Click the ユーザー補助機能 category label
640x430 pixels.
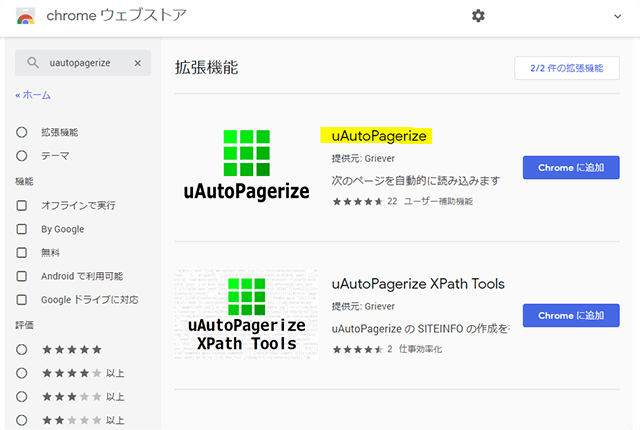click(438, 201)
